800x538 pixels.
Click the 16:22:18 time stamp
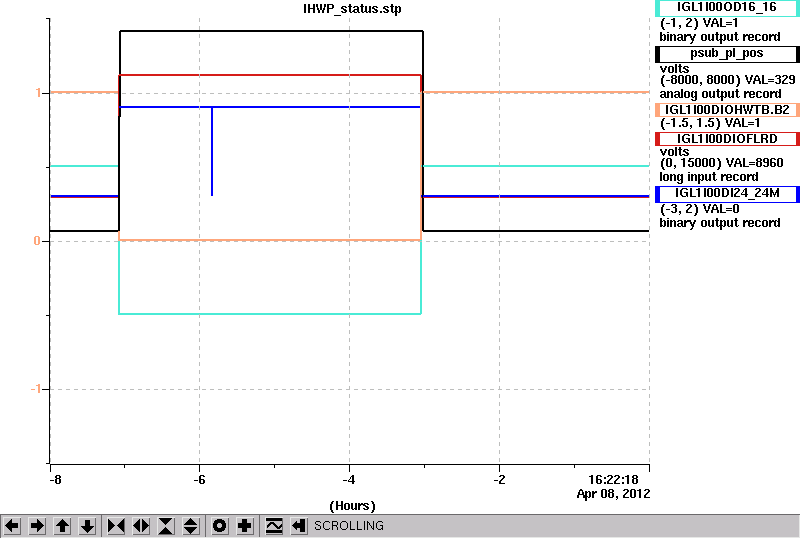pyautogui.click(x=613, y=480)
